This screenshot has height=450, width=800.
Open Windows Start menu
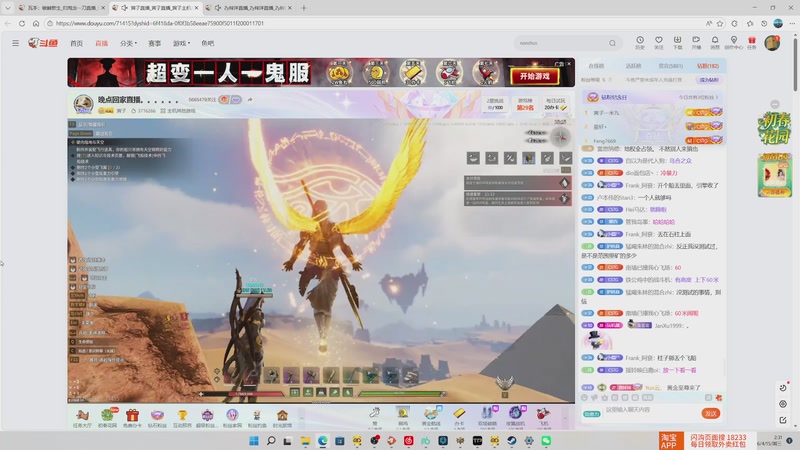254,440
